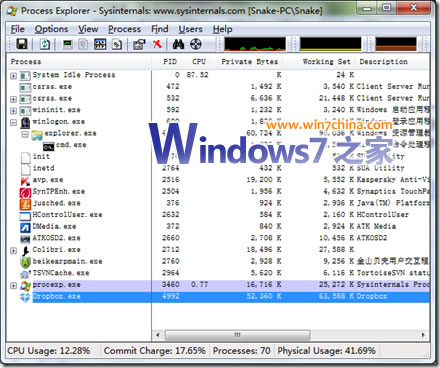Expand the System Idle Process tree node
The width and height of the screenshot is (440, 368).
pyautogui.click(x=13, y=76)
